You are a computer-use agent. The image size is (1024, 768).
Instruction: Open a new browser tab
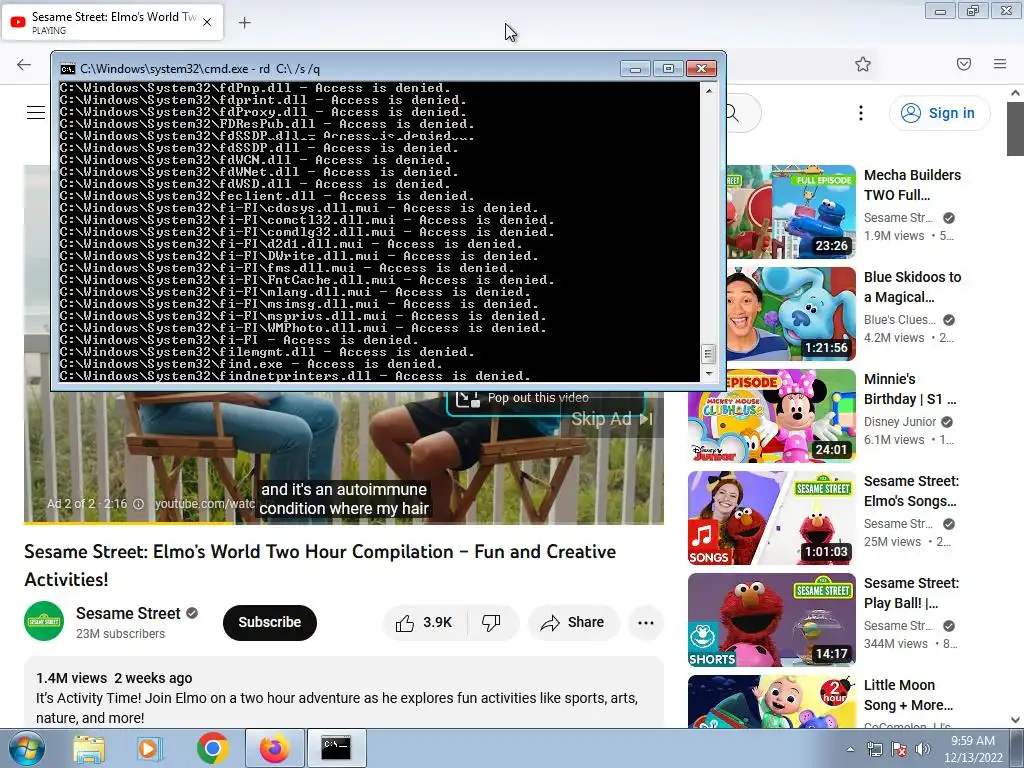244,23
